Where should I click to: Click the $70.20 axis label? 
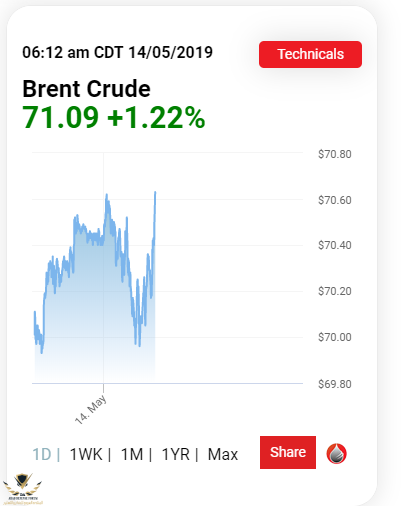pos(335,291)
